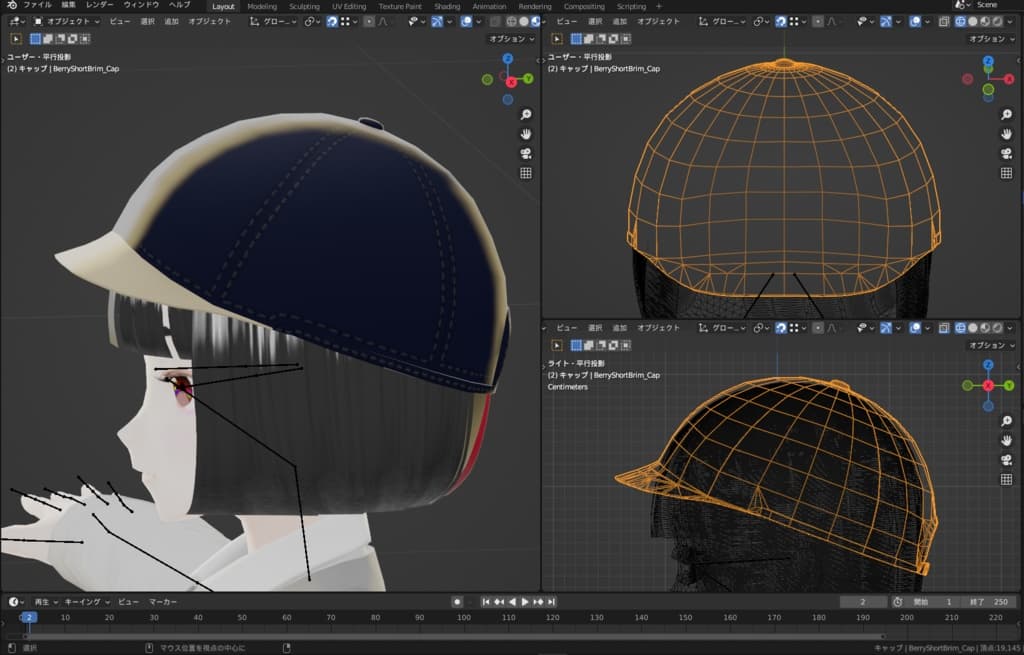Open the グロー transform orientation dropdown in the left viewport
This screenshot has height=655, width=1024.
[x=274, y=20]
